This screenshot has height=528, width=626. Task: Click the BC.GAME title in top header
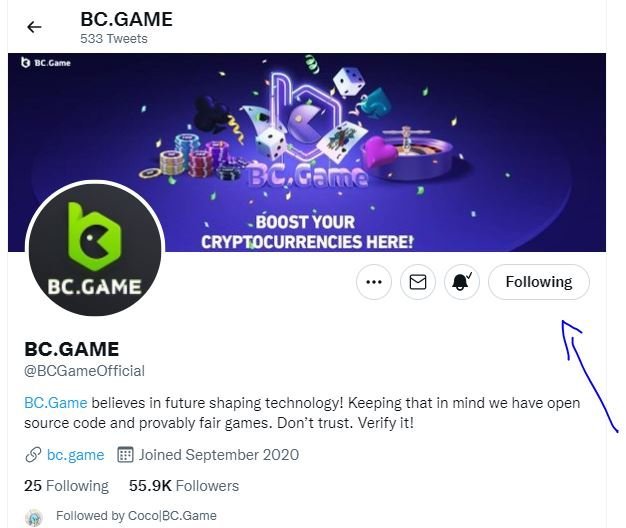126,19
